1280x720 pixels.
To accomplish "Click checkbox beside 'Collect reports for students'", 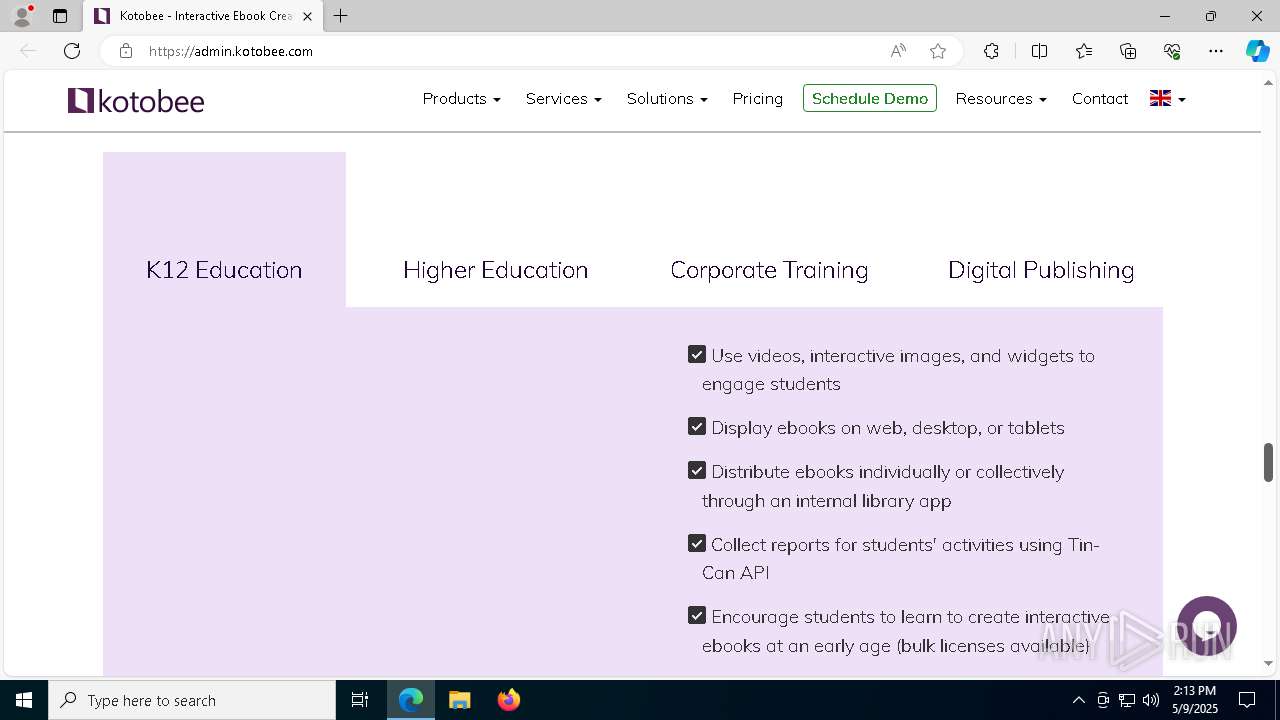I will 697,543.
